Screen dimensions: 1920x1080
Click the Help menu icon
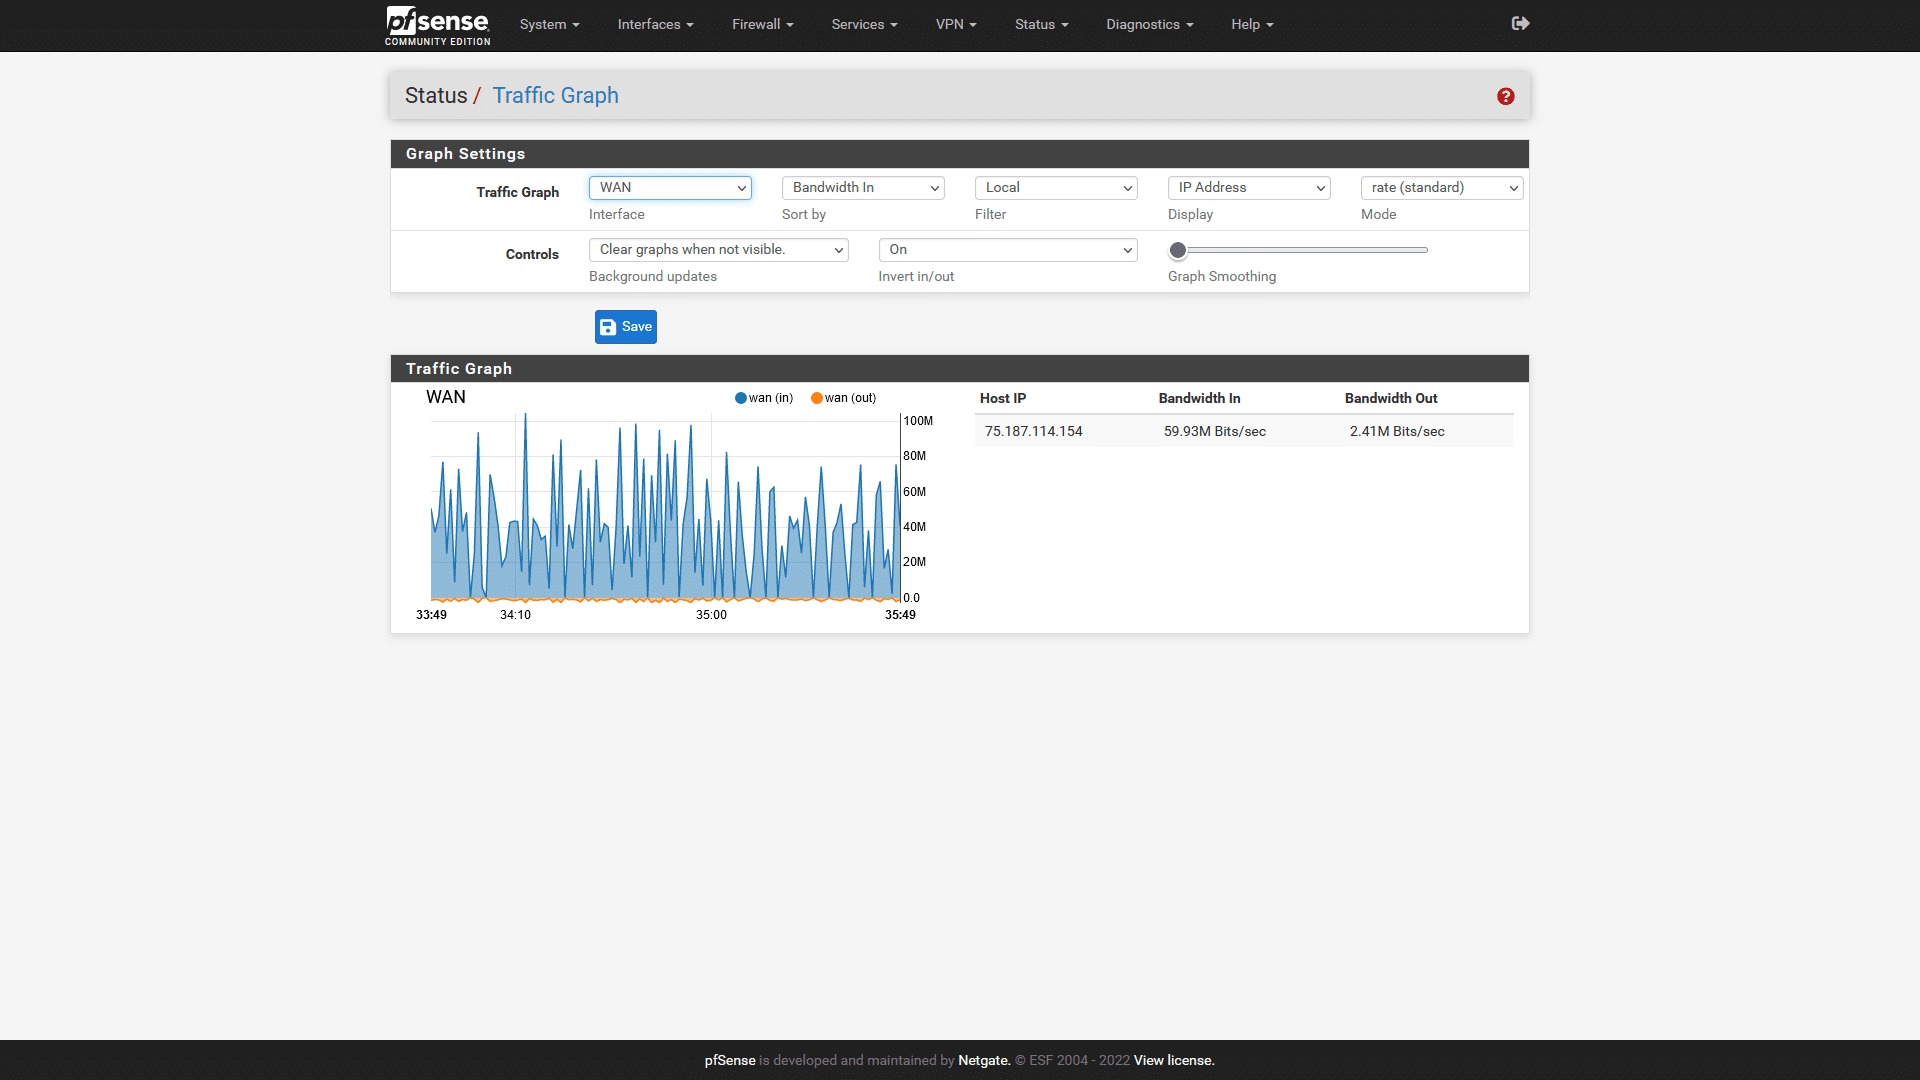[1251, 24]
